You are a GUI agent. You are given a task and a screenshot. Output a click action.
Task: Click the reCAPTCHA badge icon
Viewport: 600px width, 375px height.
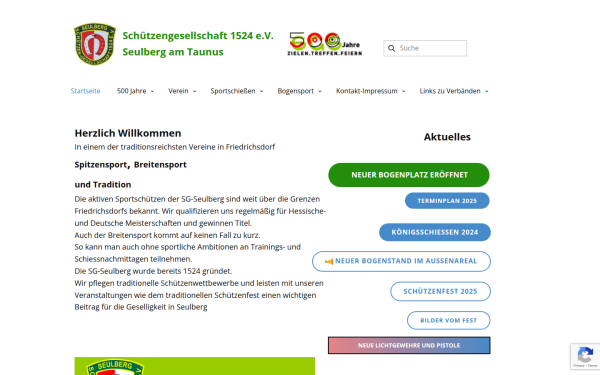click(x=585, y=355)
